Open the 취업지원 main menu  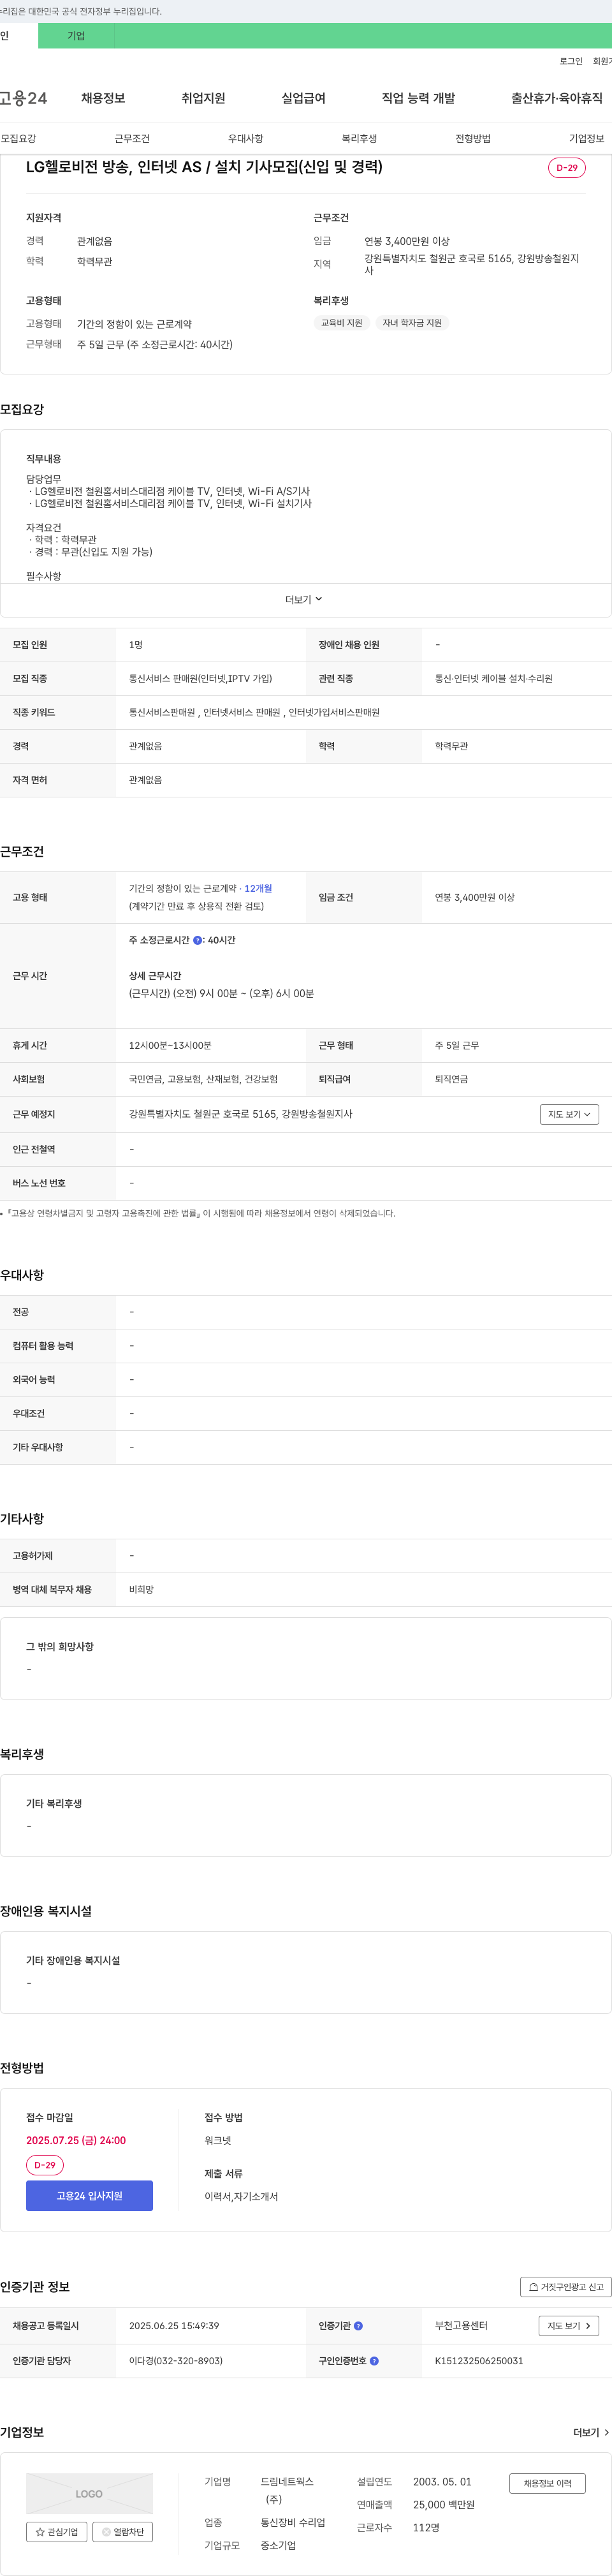click(x=203, y=98)
